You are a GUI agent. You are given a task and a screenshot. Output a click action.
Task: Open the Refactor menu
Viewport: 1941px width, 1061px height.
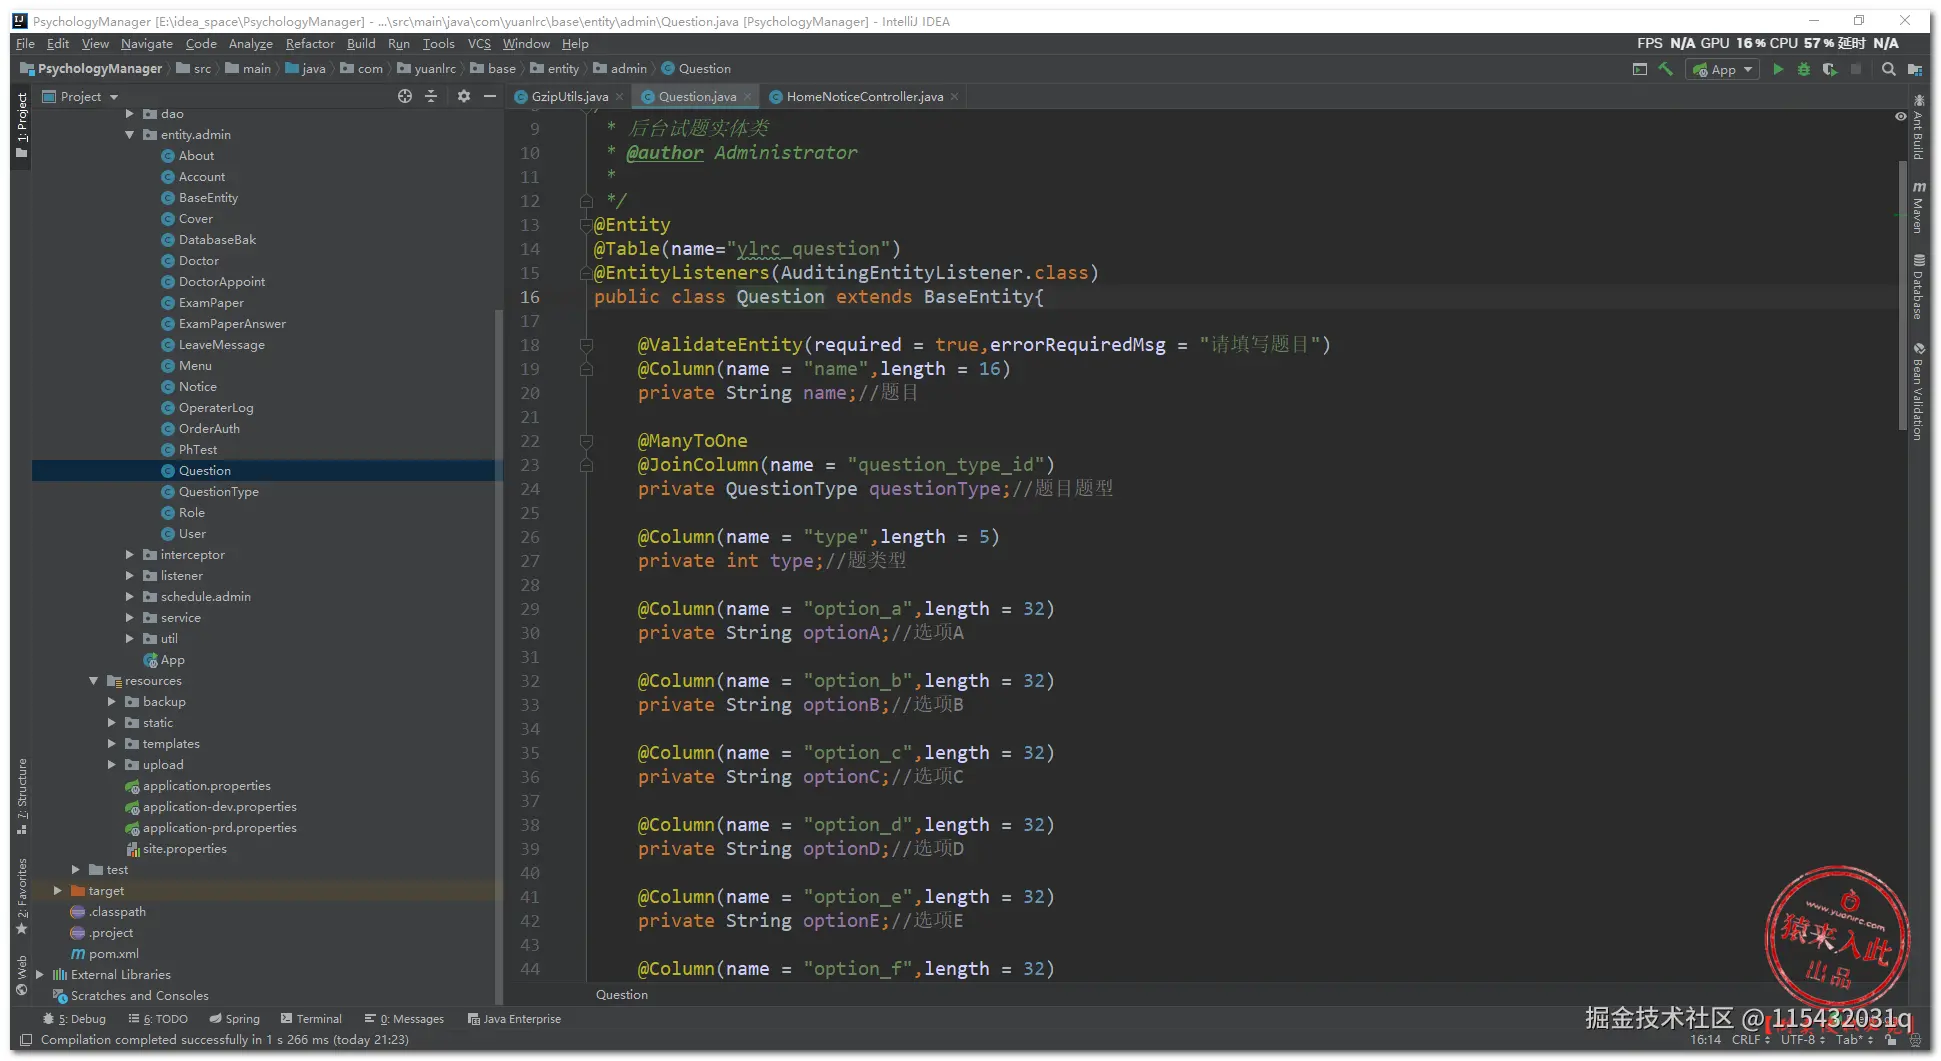[309, 44]
